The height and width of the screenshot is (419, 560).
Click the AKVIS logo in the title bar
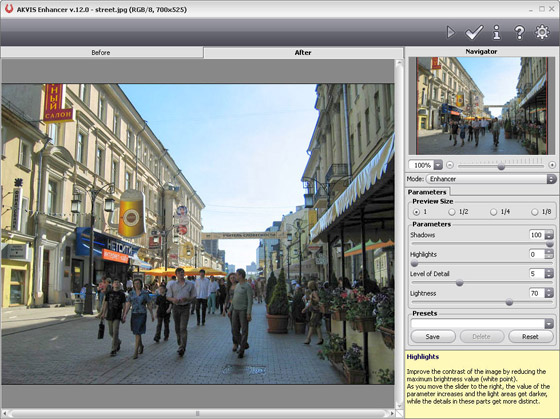[x=9, y=9]
